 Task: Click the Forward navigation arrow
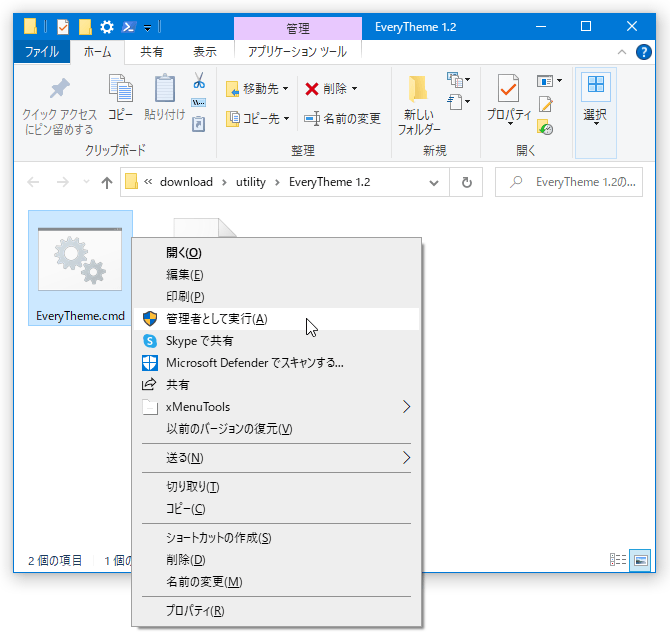(x=62, y=182)
